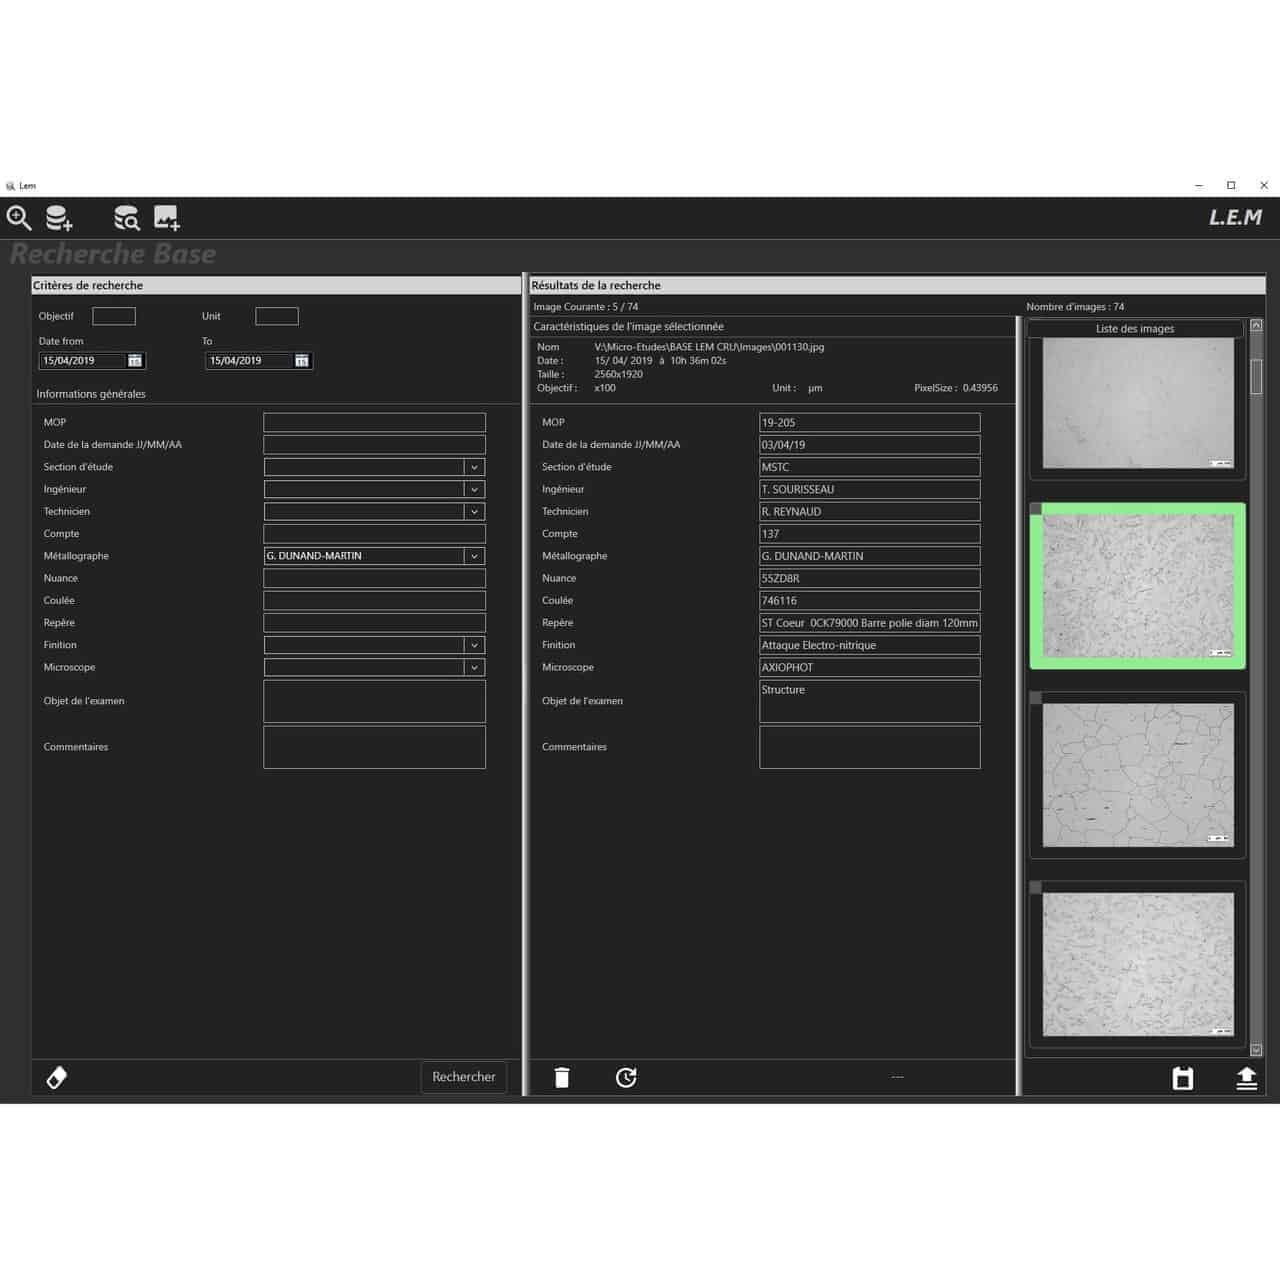Image resolution: width=1280 pixels, height=1280 pixels.
Task: Tick checkbox on the bottom thumbnail
Action: tap(1036, 887)
